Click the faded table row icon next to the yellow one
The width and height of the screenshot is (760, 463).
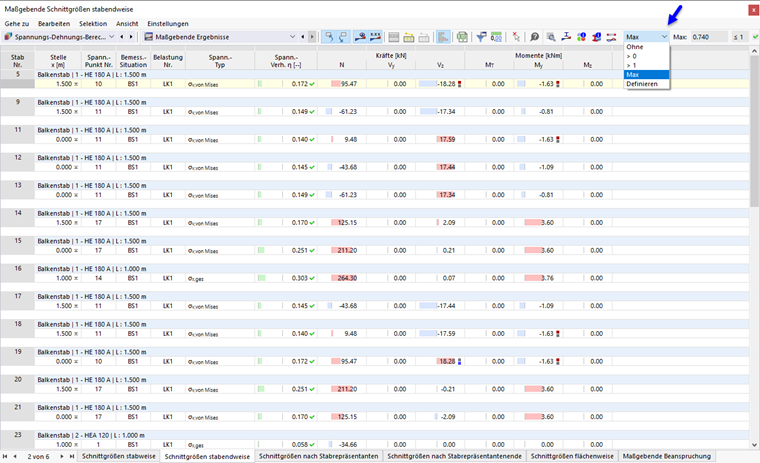[x=424, y=37]
